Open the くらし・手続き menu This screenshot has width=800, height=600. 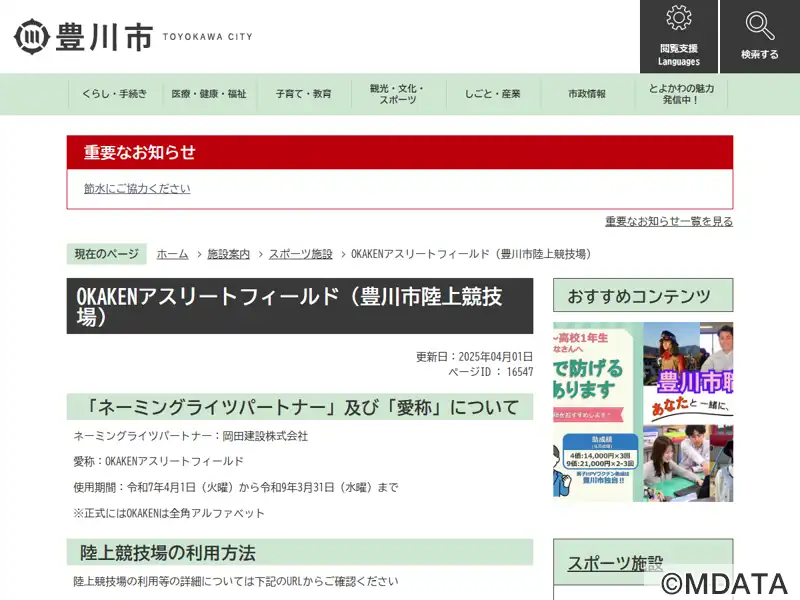coord(115,94)
